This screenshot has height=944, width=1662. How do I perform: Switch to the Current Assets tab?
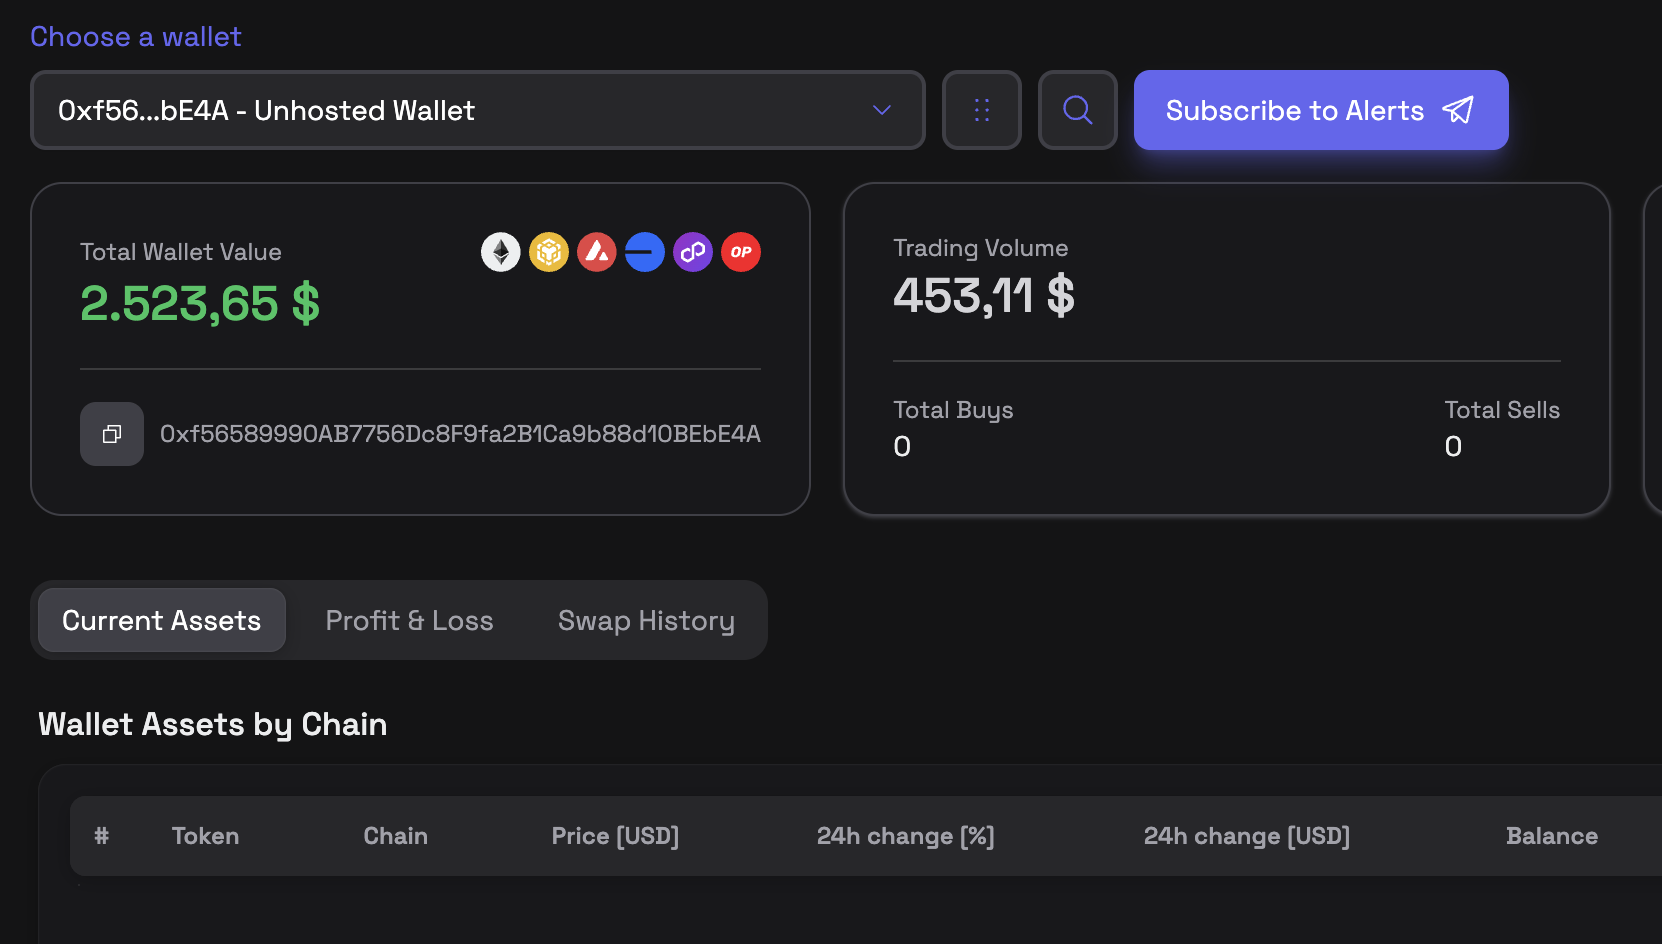click(x=162, y=620)
